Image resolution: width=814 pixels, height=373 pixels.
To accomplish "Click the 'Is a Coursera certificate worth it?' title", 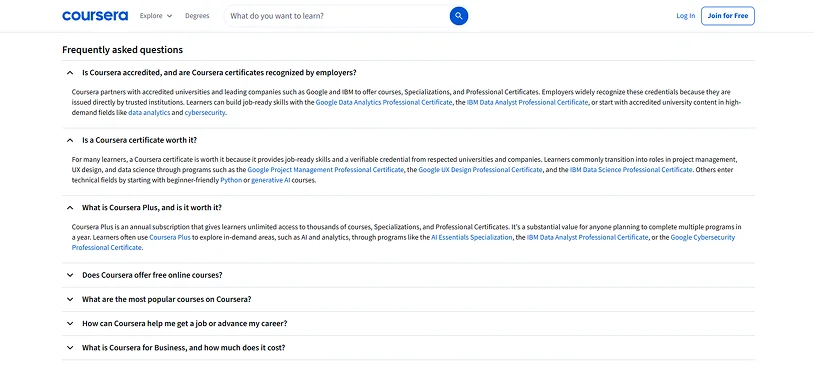I will 139,140.
